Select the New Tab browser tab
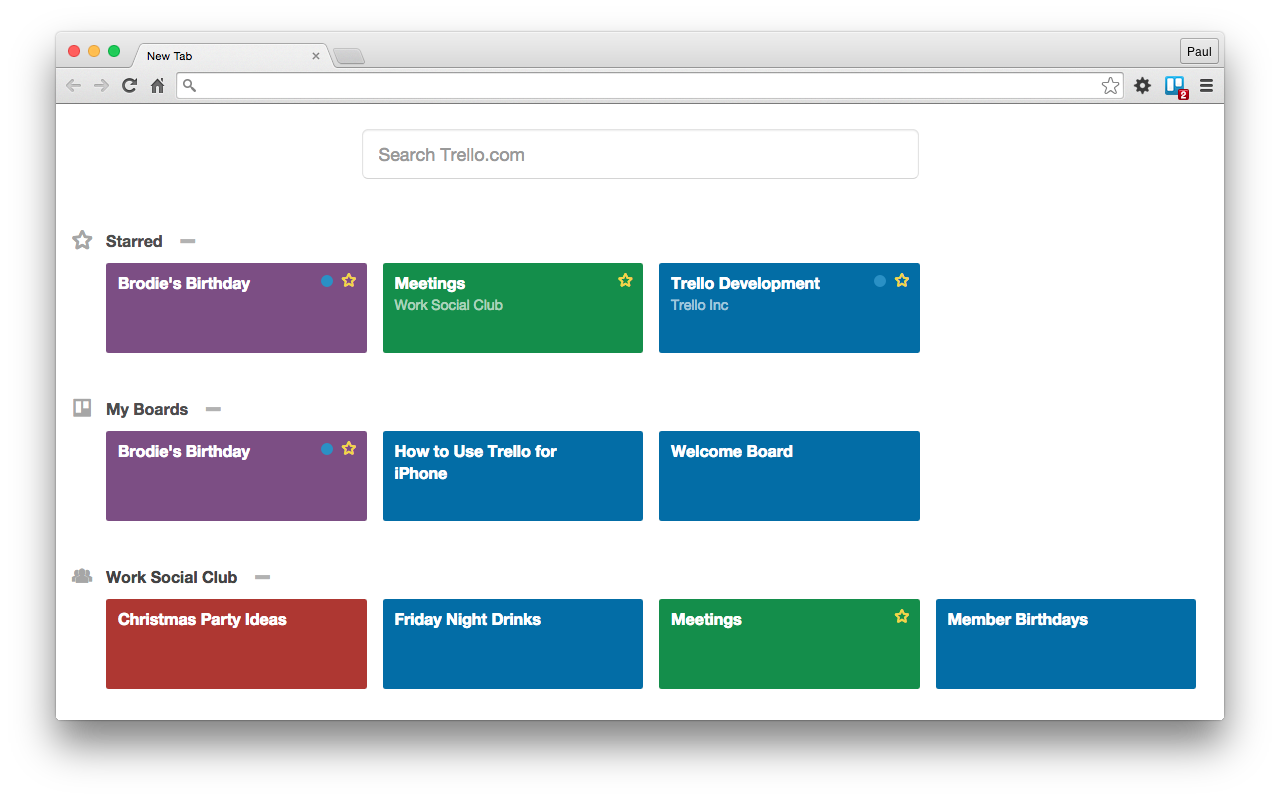 tap(232, 56)
